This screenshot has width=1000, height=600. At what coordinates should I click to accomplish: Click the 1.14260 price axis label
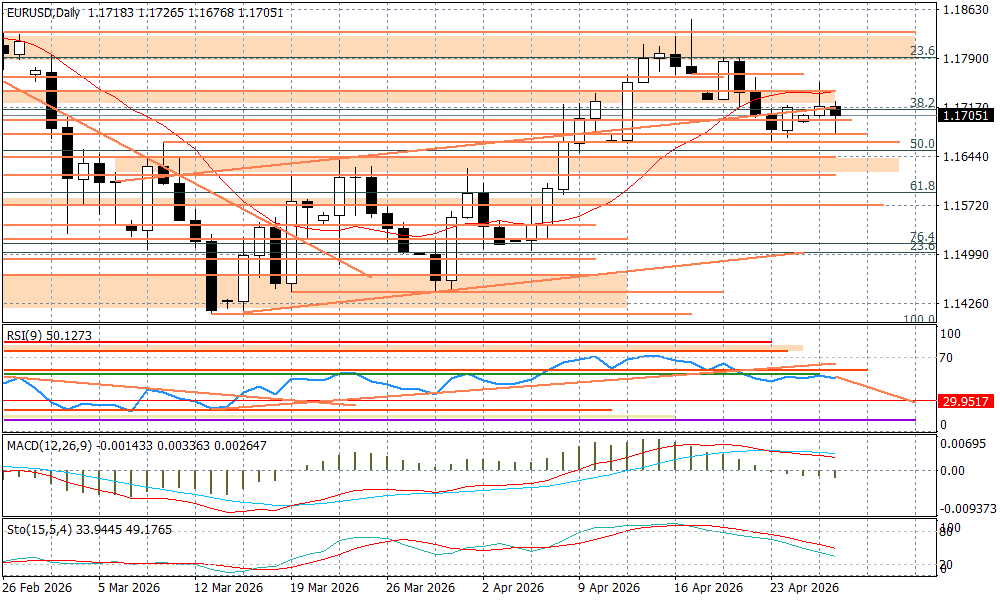(x=966, y=303)
